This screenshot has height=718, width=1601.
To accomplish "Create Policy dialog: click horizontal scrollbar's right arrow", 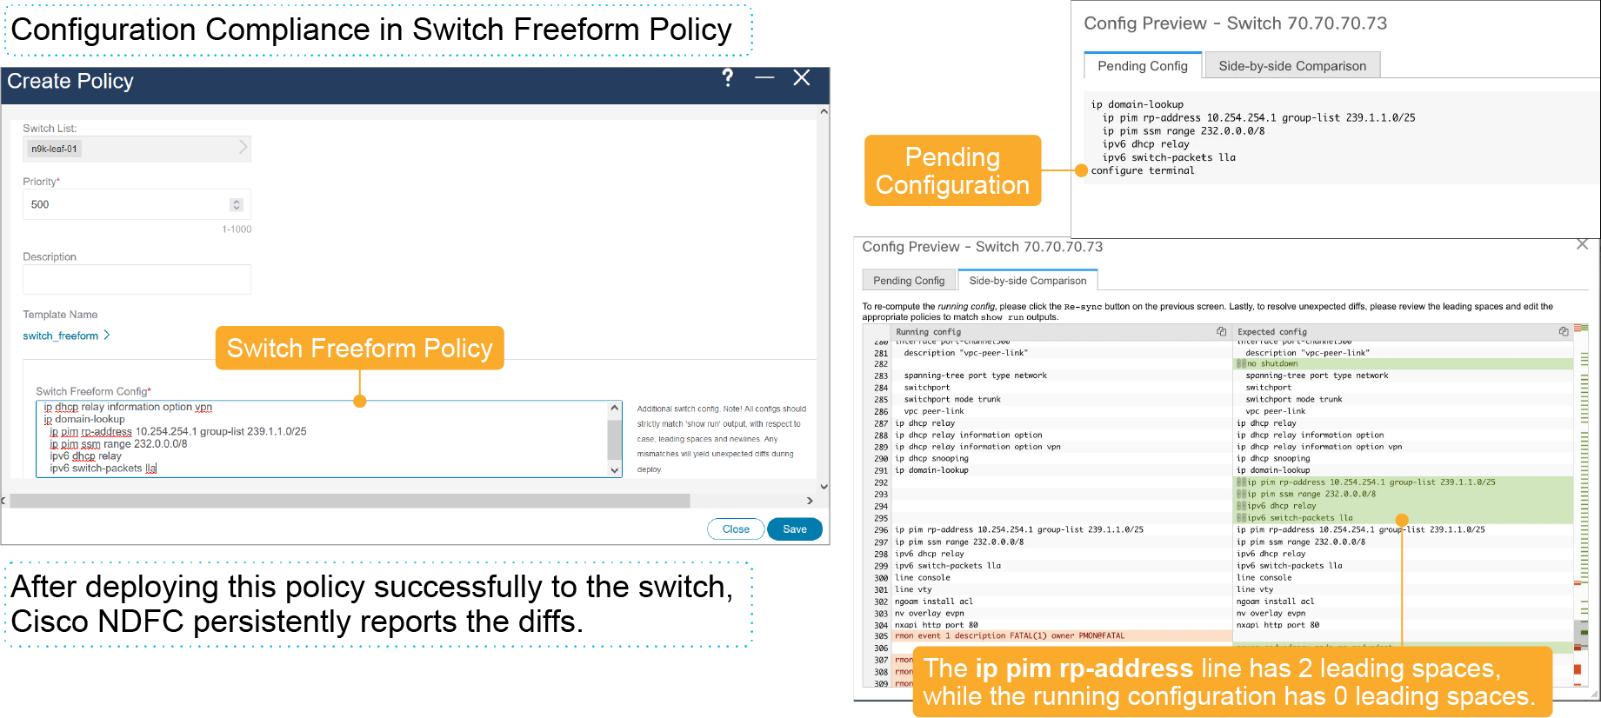I will 810,500.
